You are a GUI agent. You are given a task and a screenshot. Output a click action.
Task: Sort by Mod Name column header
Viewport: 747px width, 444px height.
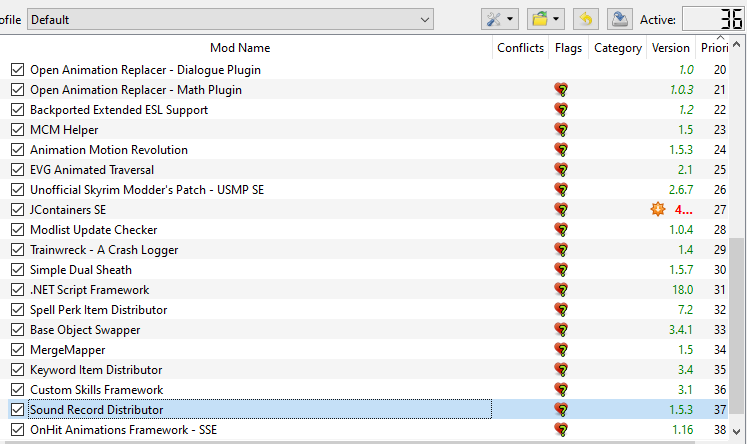point(240,48)
